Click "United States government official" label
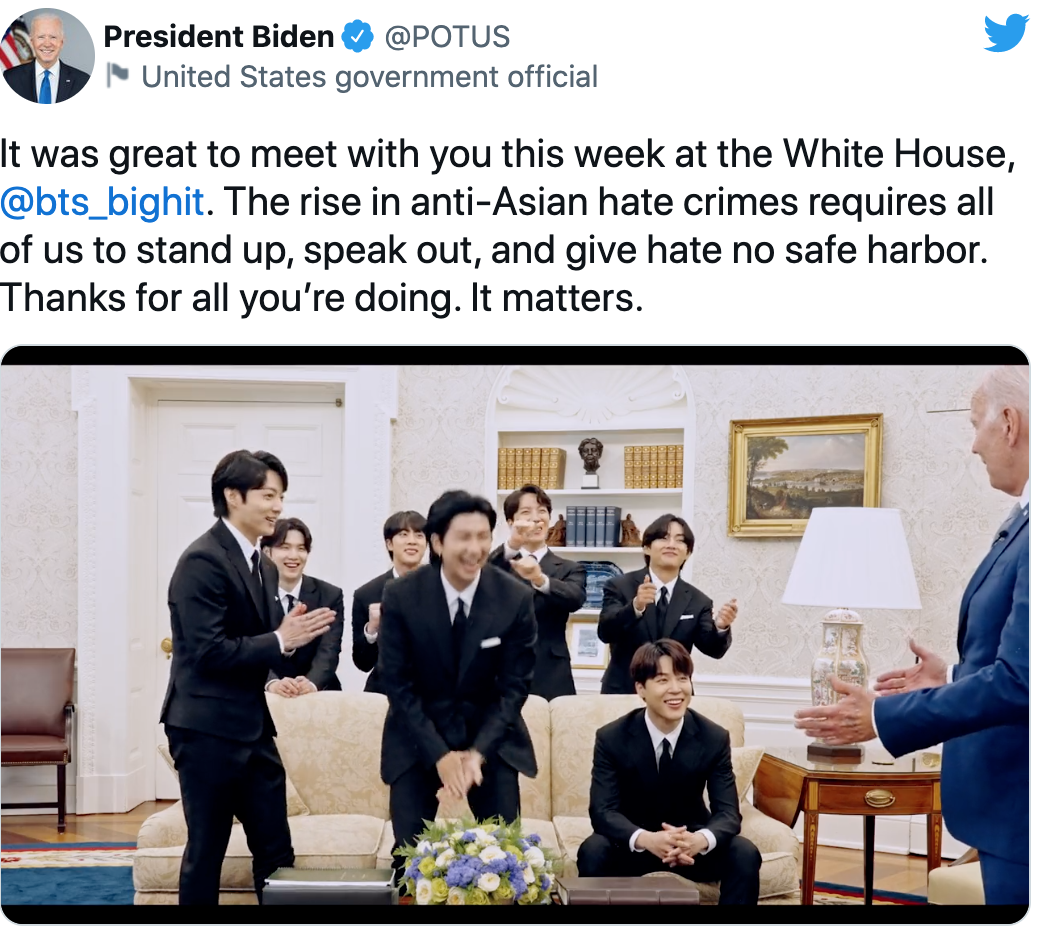 click(370, 77)
